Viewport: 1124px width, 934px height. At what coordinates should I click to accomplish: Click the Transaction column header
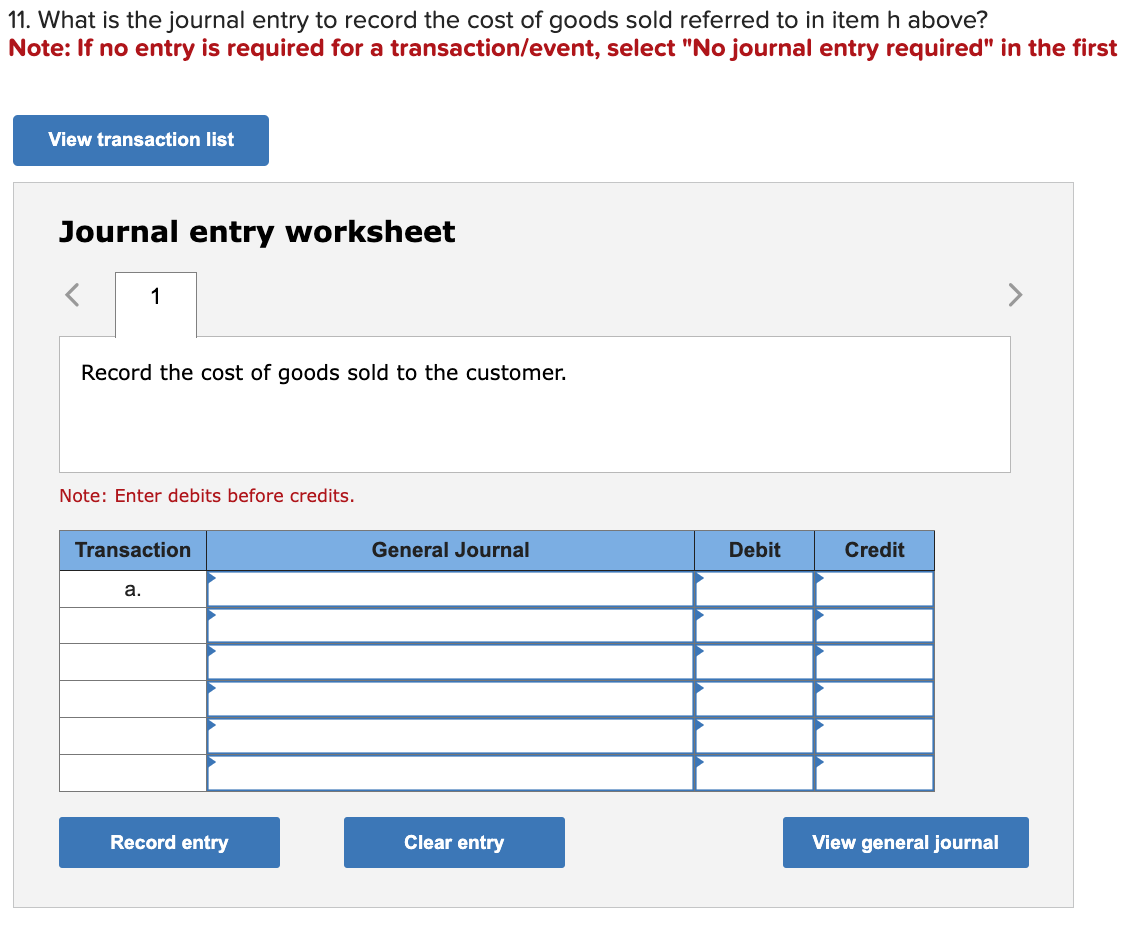point(133,551)
